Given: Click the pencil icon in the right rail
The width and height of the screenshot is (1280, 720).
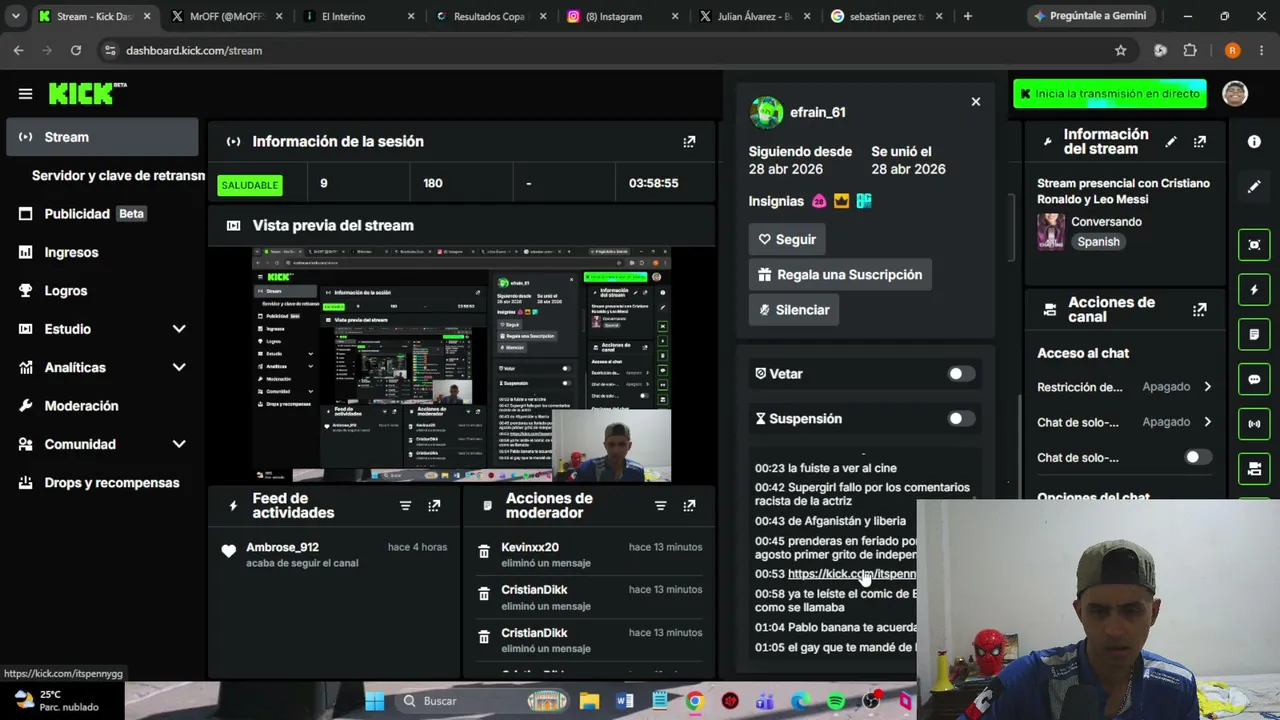Looking at the screenshot, I should pos(1254,187).
